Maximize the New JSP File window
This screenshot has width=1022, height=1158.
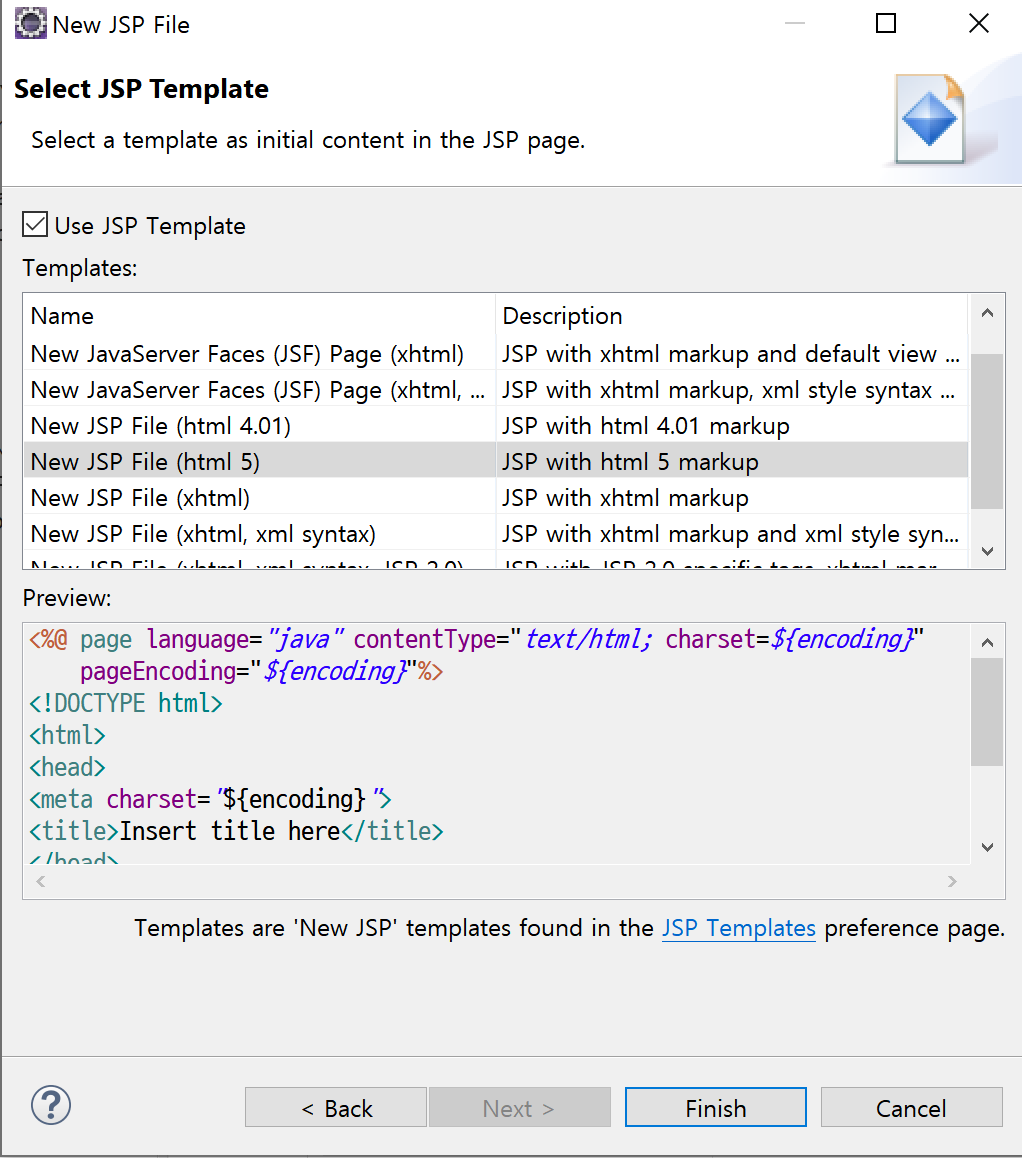885,24
